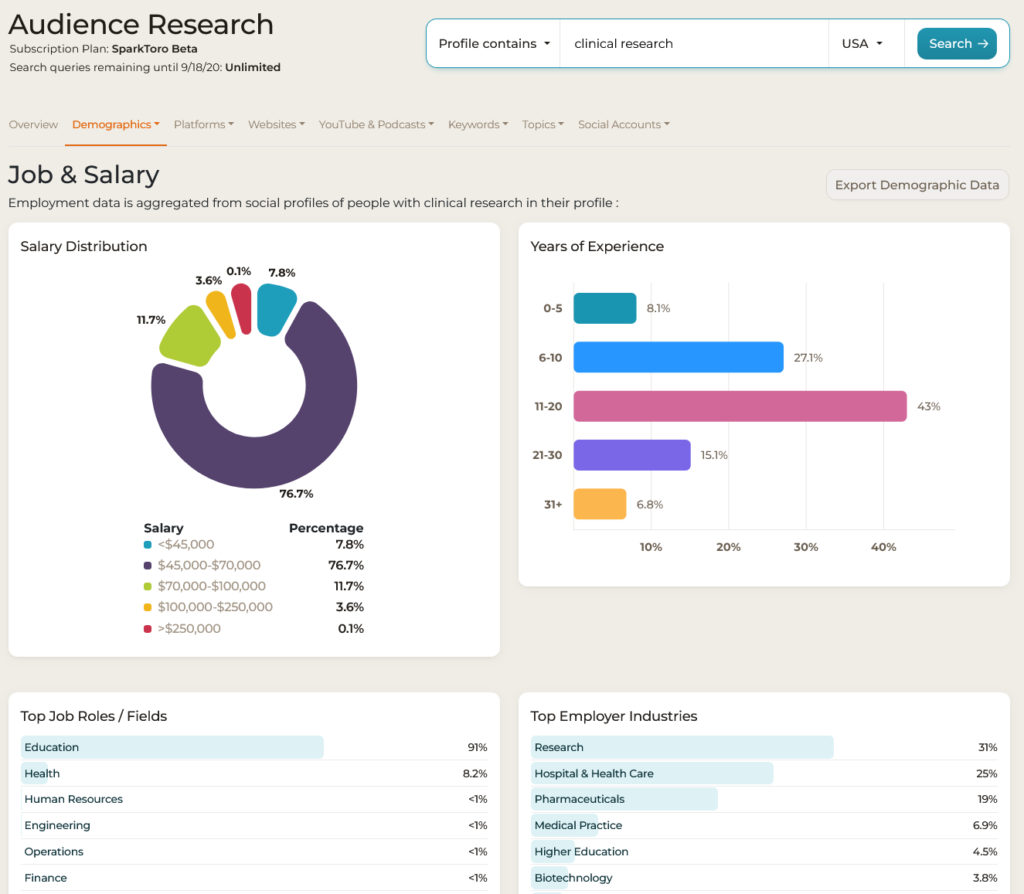Select the Pharmaceuticals employer industry row
The height and width of the screenshot is (894, 1024).
click(x=764, y=799)
